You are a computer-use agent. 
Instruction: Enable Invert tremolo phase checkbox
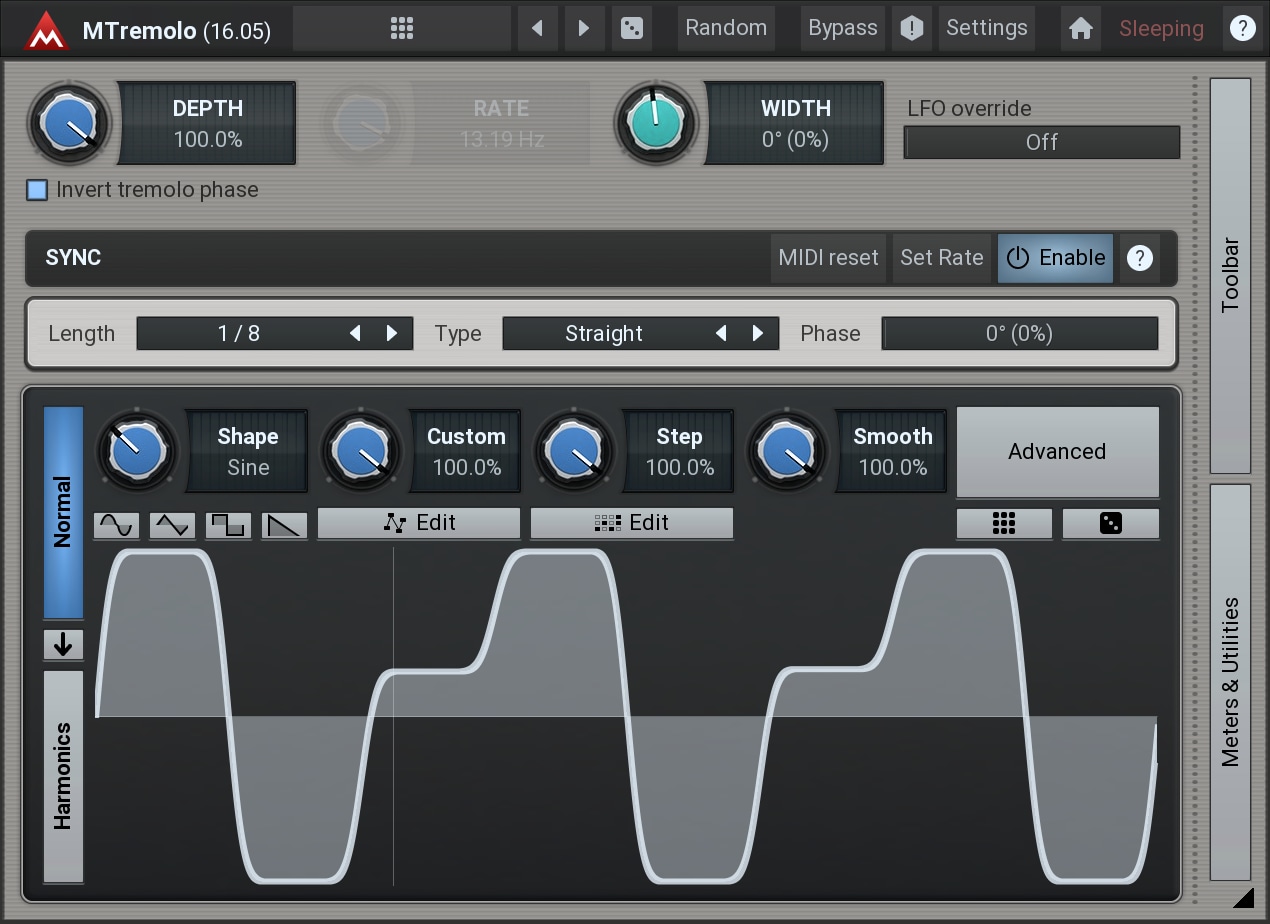[x=37, y=190]
